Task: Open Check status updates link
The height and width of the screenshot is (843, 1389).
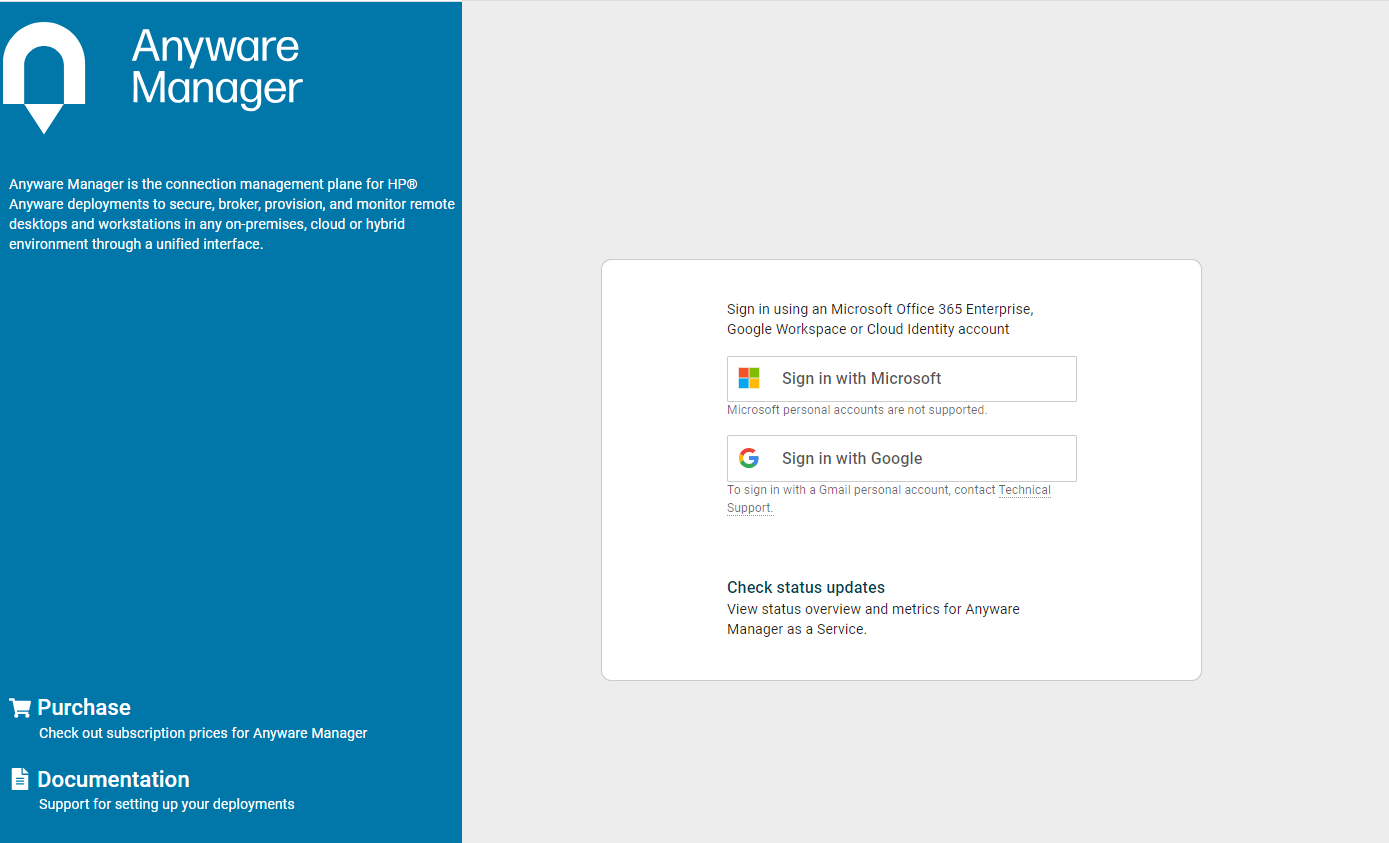Action: click(805, 587)
